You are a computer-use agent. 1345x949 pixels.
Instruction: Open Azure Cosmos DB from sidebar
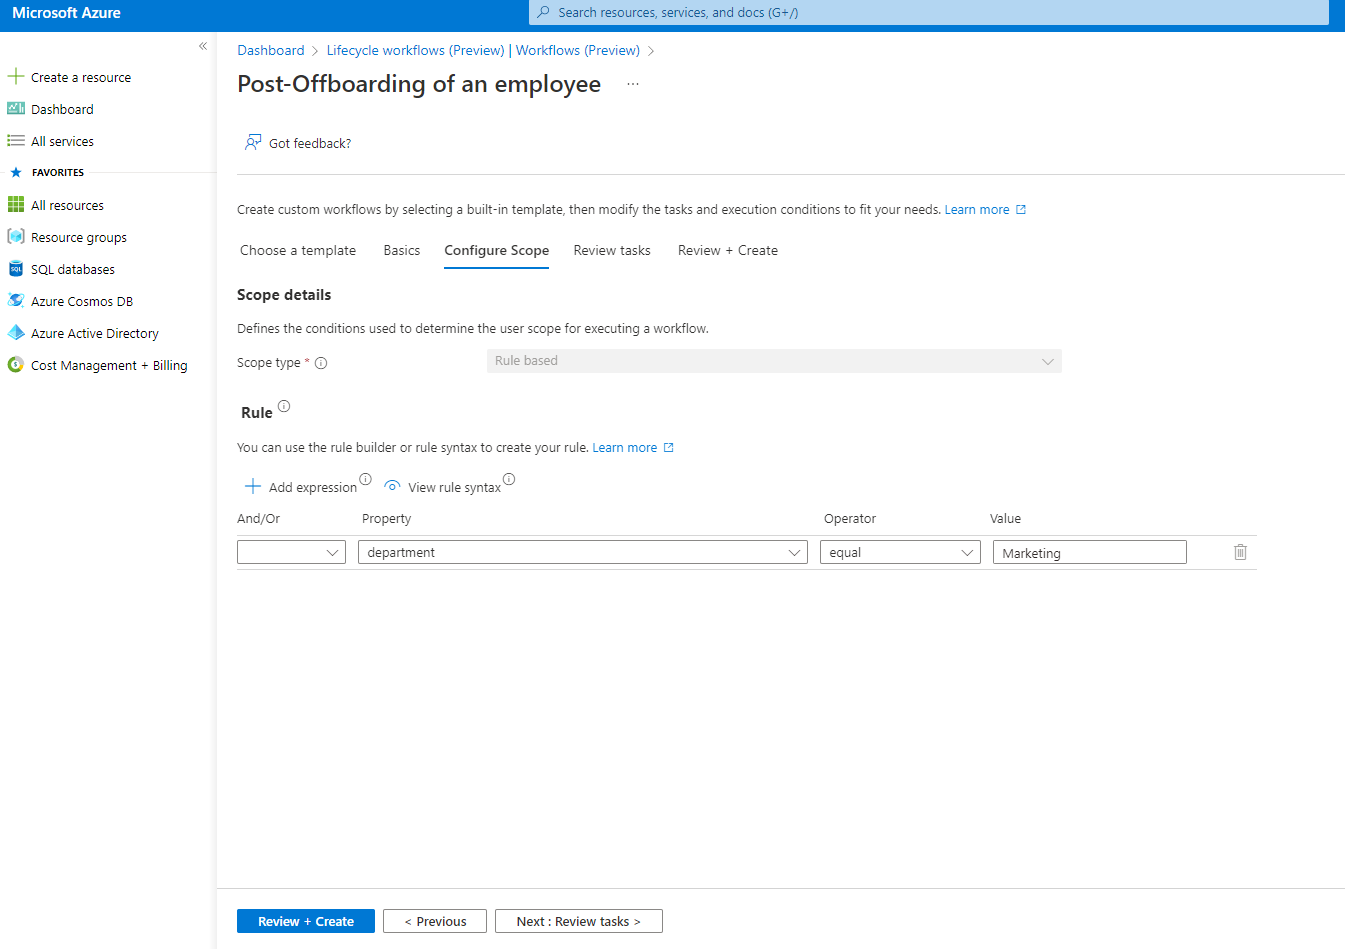pos(81,301)
